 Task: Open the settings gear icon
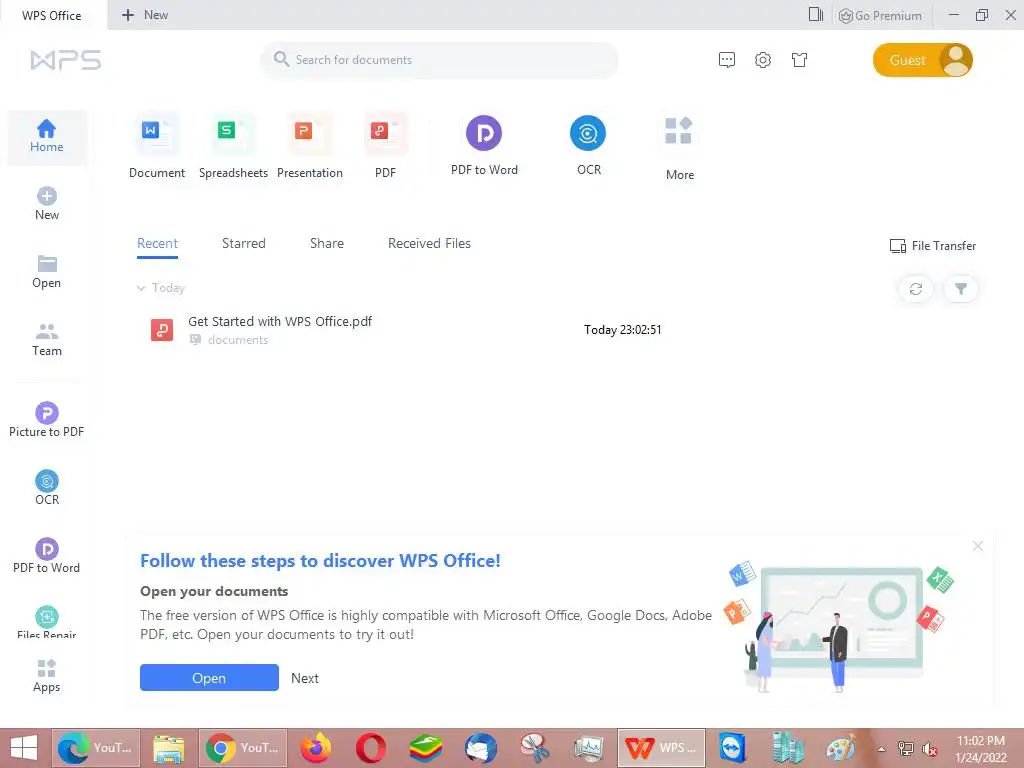point(763,60)
